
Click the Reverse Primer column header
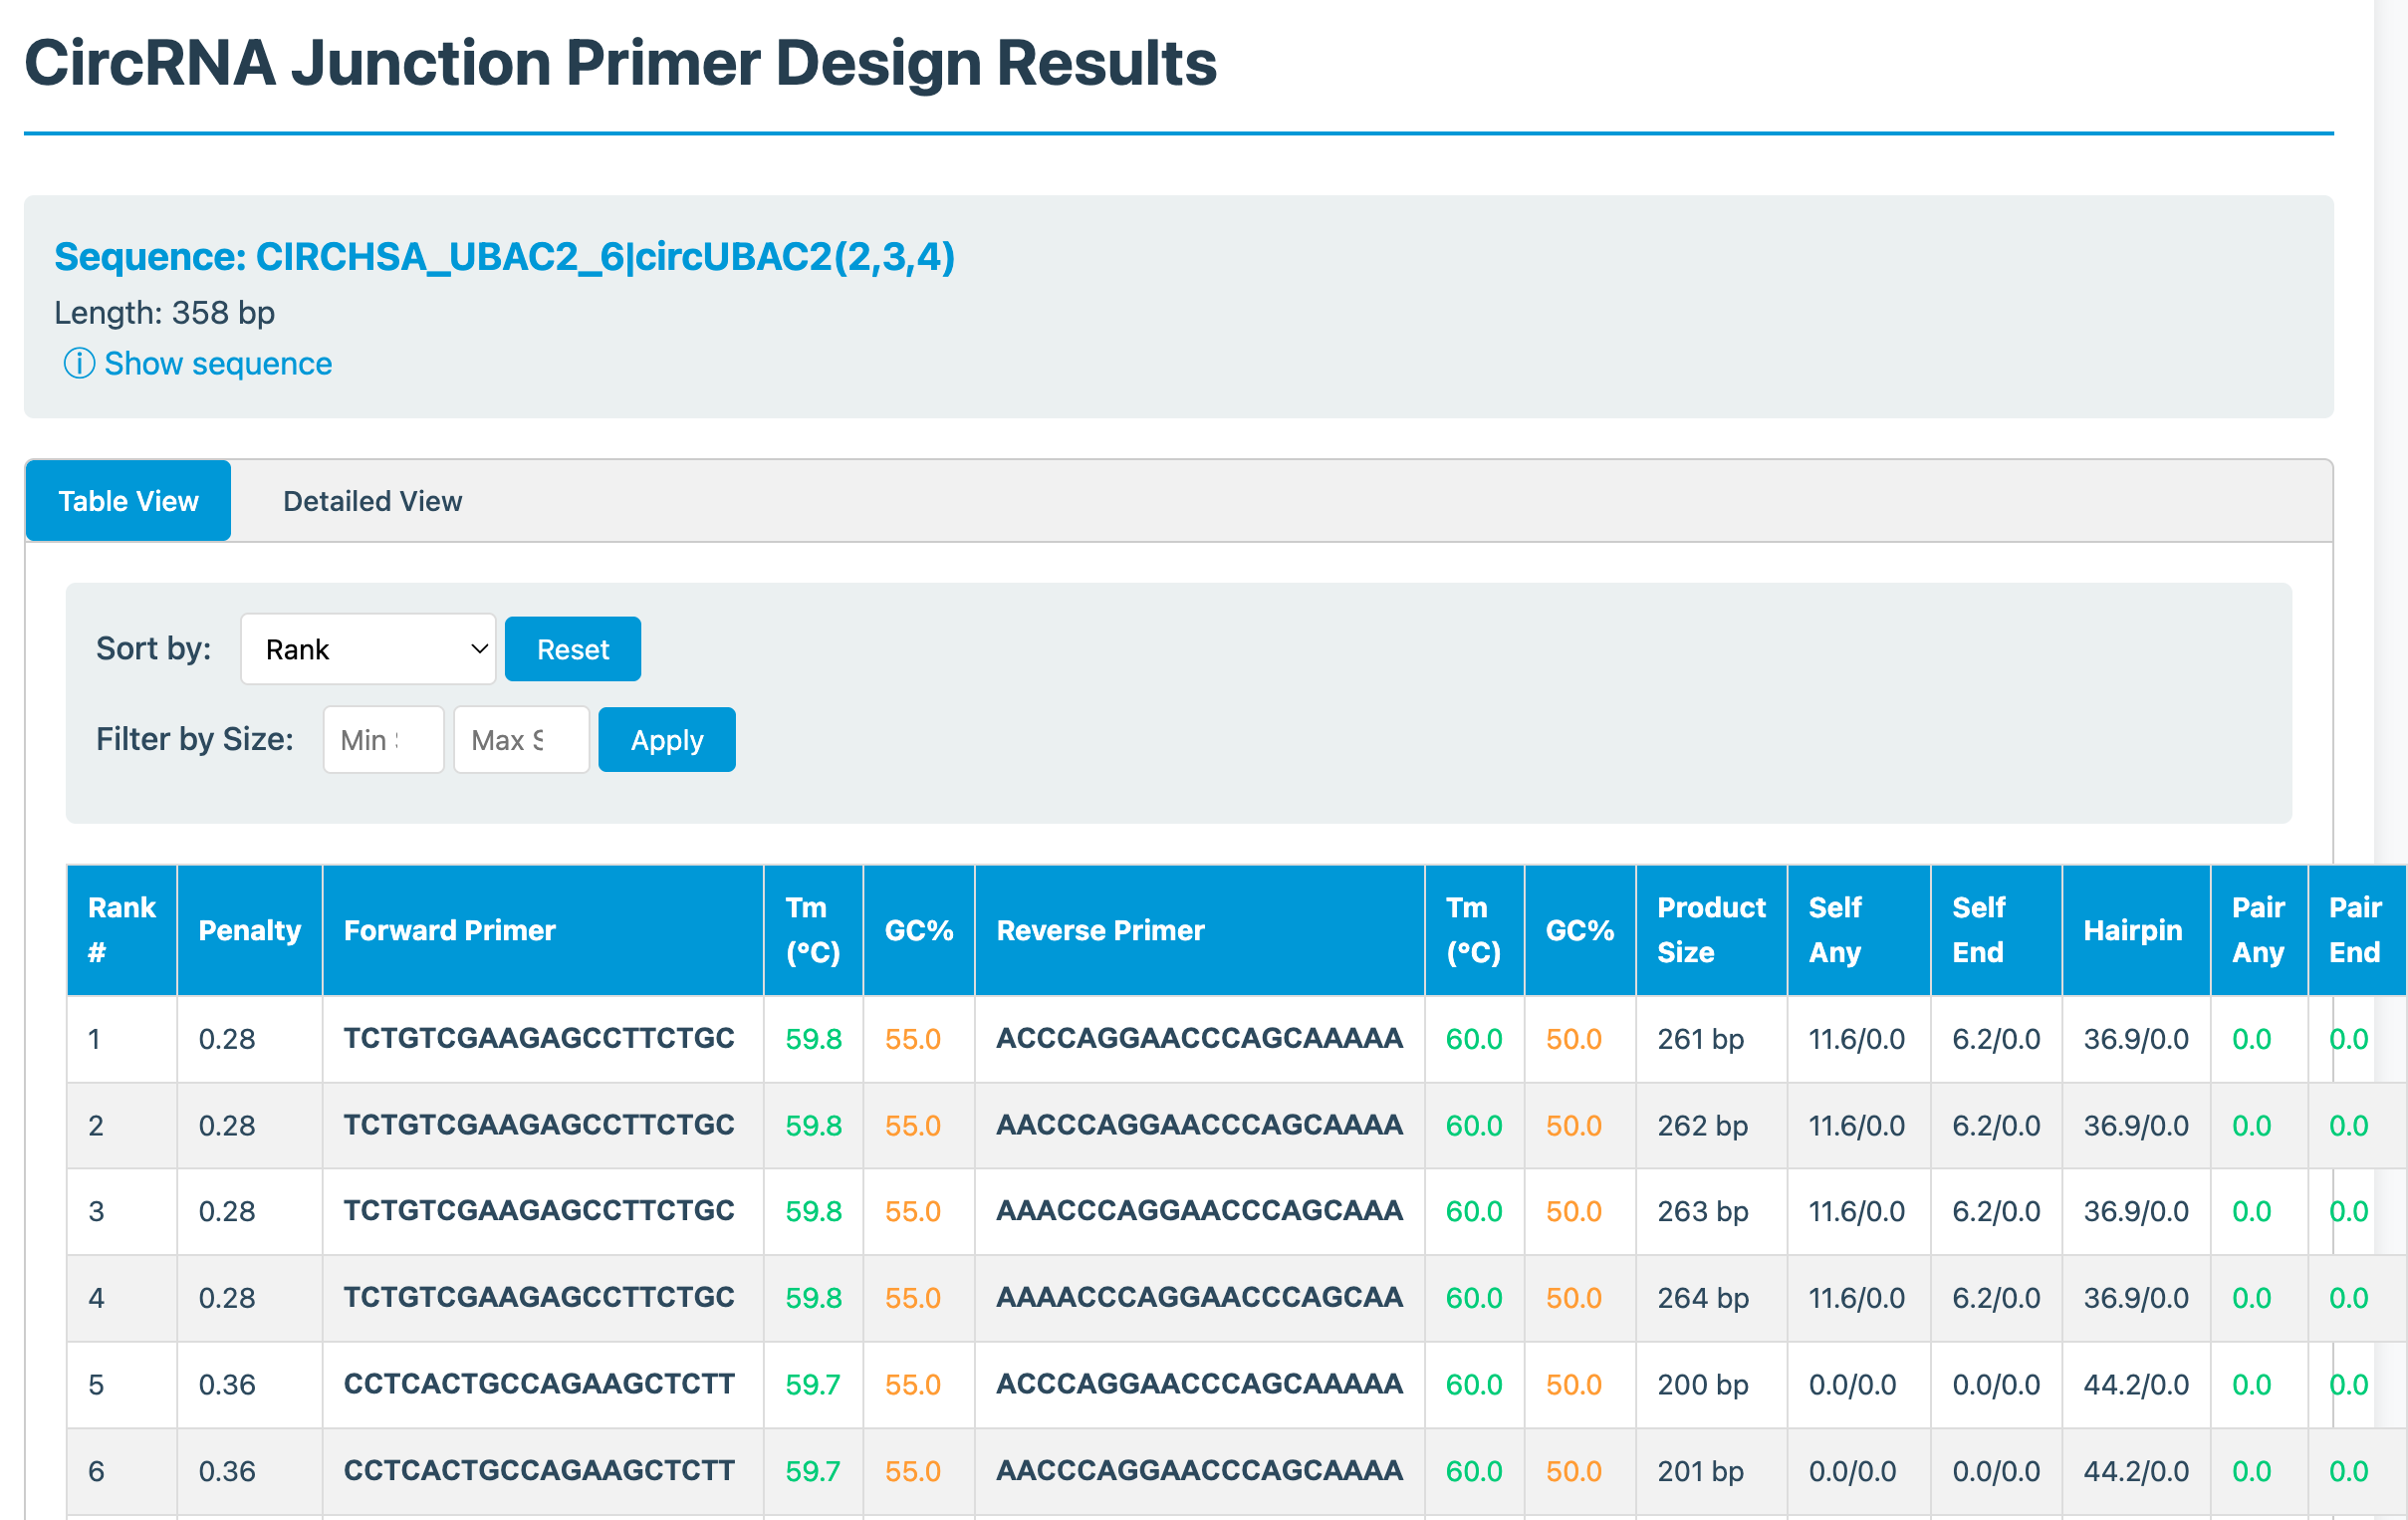[1100, 930]
